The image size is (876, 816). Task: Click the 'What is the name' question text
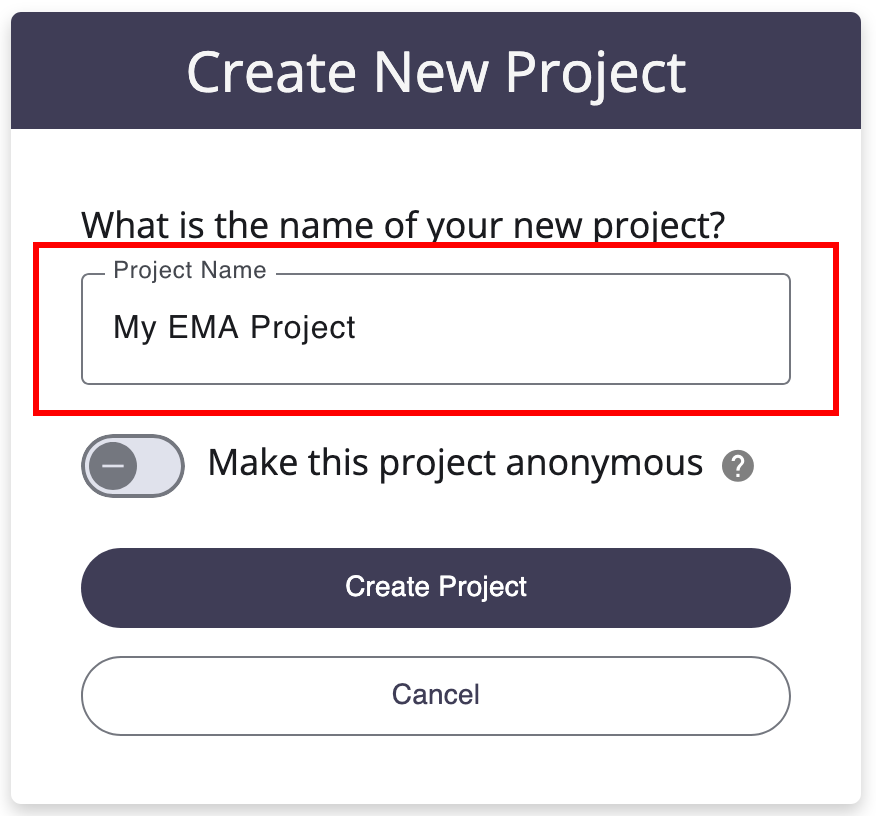click(403, 226)
